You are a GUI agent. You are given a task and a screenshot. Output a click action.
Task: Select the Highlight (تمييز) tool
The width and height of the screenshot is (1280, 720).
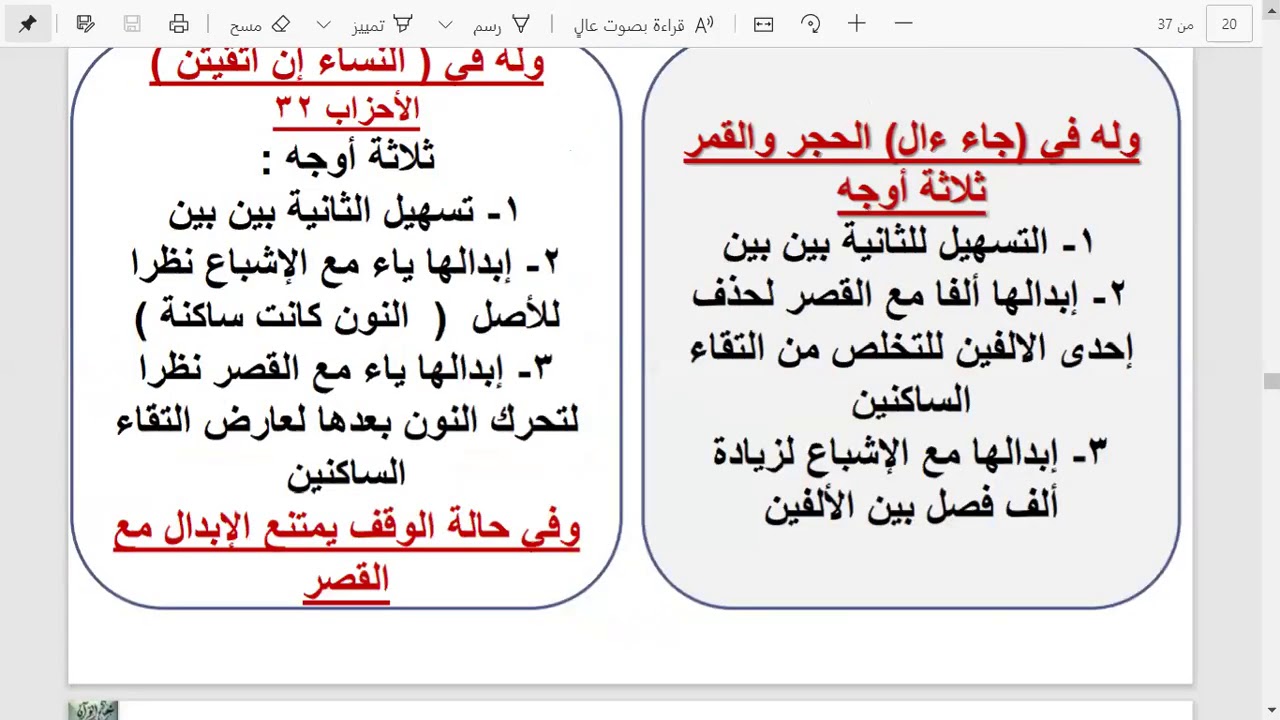(383, 24)
